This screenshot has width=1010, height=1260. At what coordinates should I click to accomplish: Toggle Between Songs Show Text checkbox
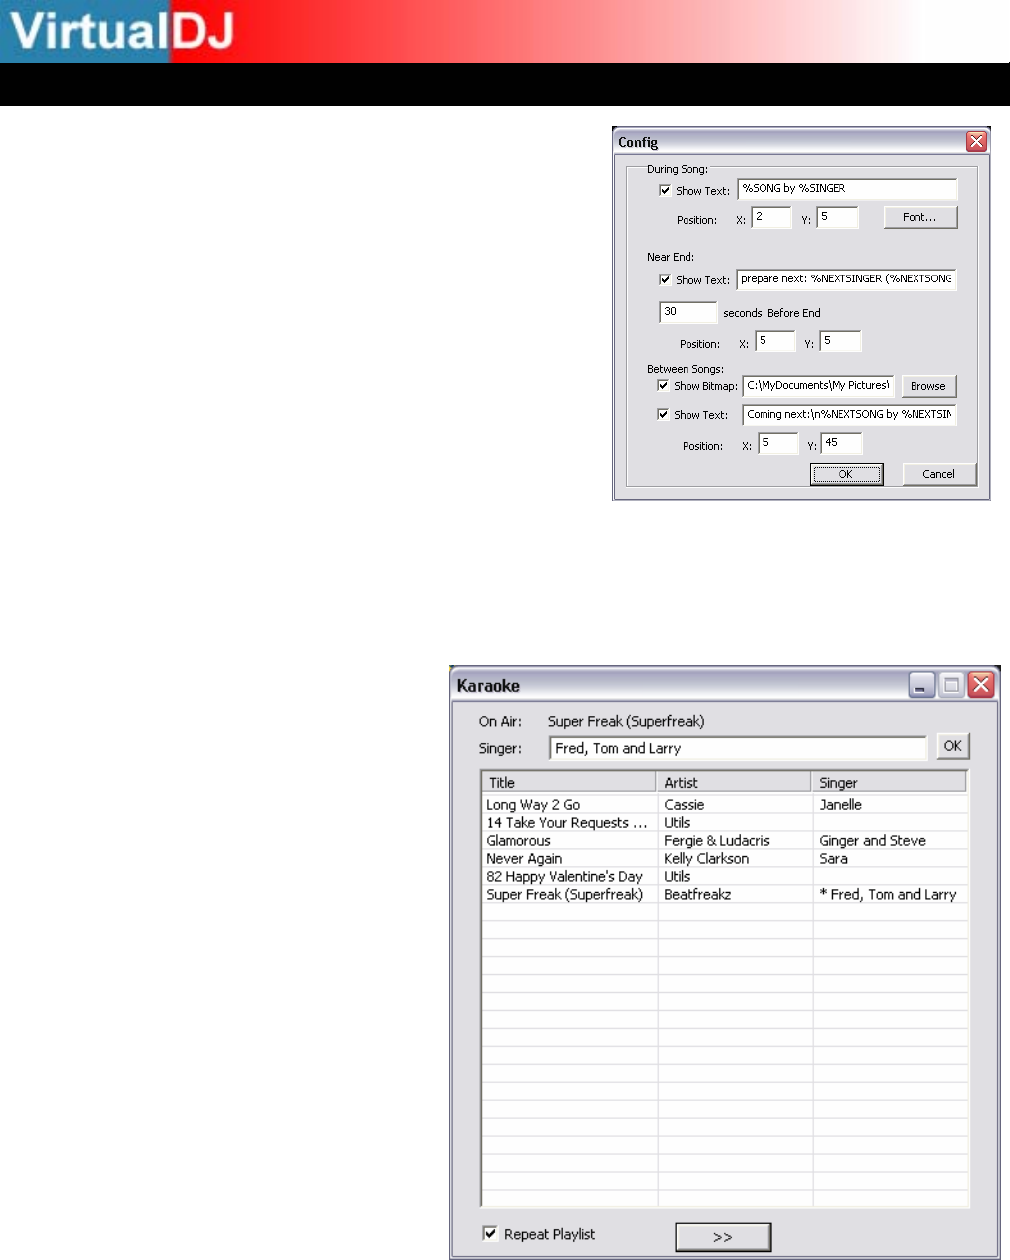pos(663,414)
